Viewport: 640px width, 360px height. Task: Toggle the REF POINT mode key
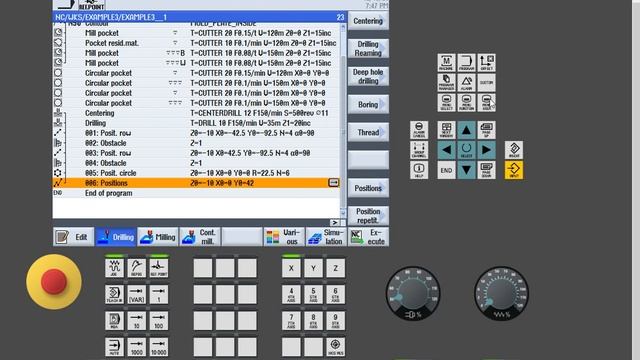click(159, 268)
